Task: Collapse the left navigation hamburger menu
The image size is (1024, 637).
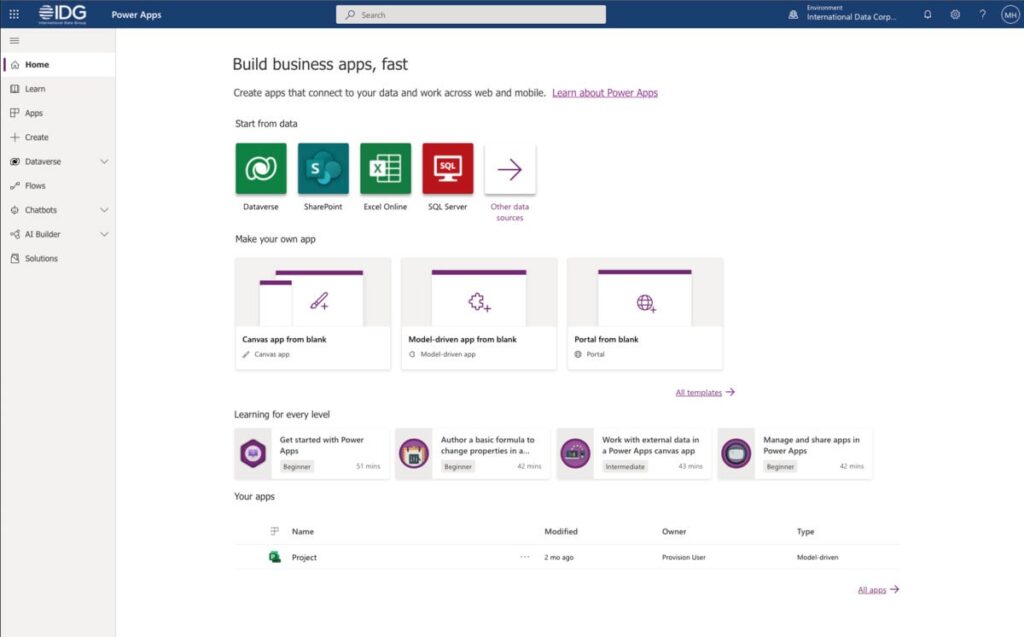Action: coord(14,41)
